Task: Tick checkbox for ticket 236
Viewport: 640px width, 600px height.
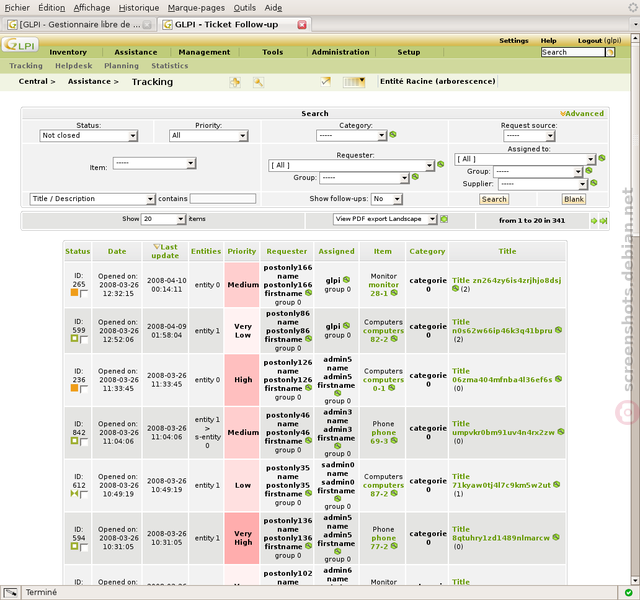Action: point(84,389)
